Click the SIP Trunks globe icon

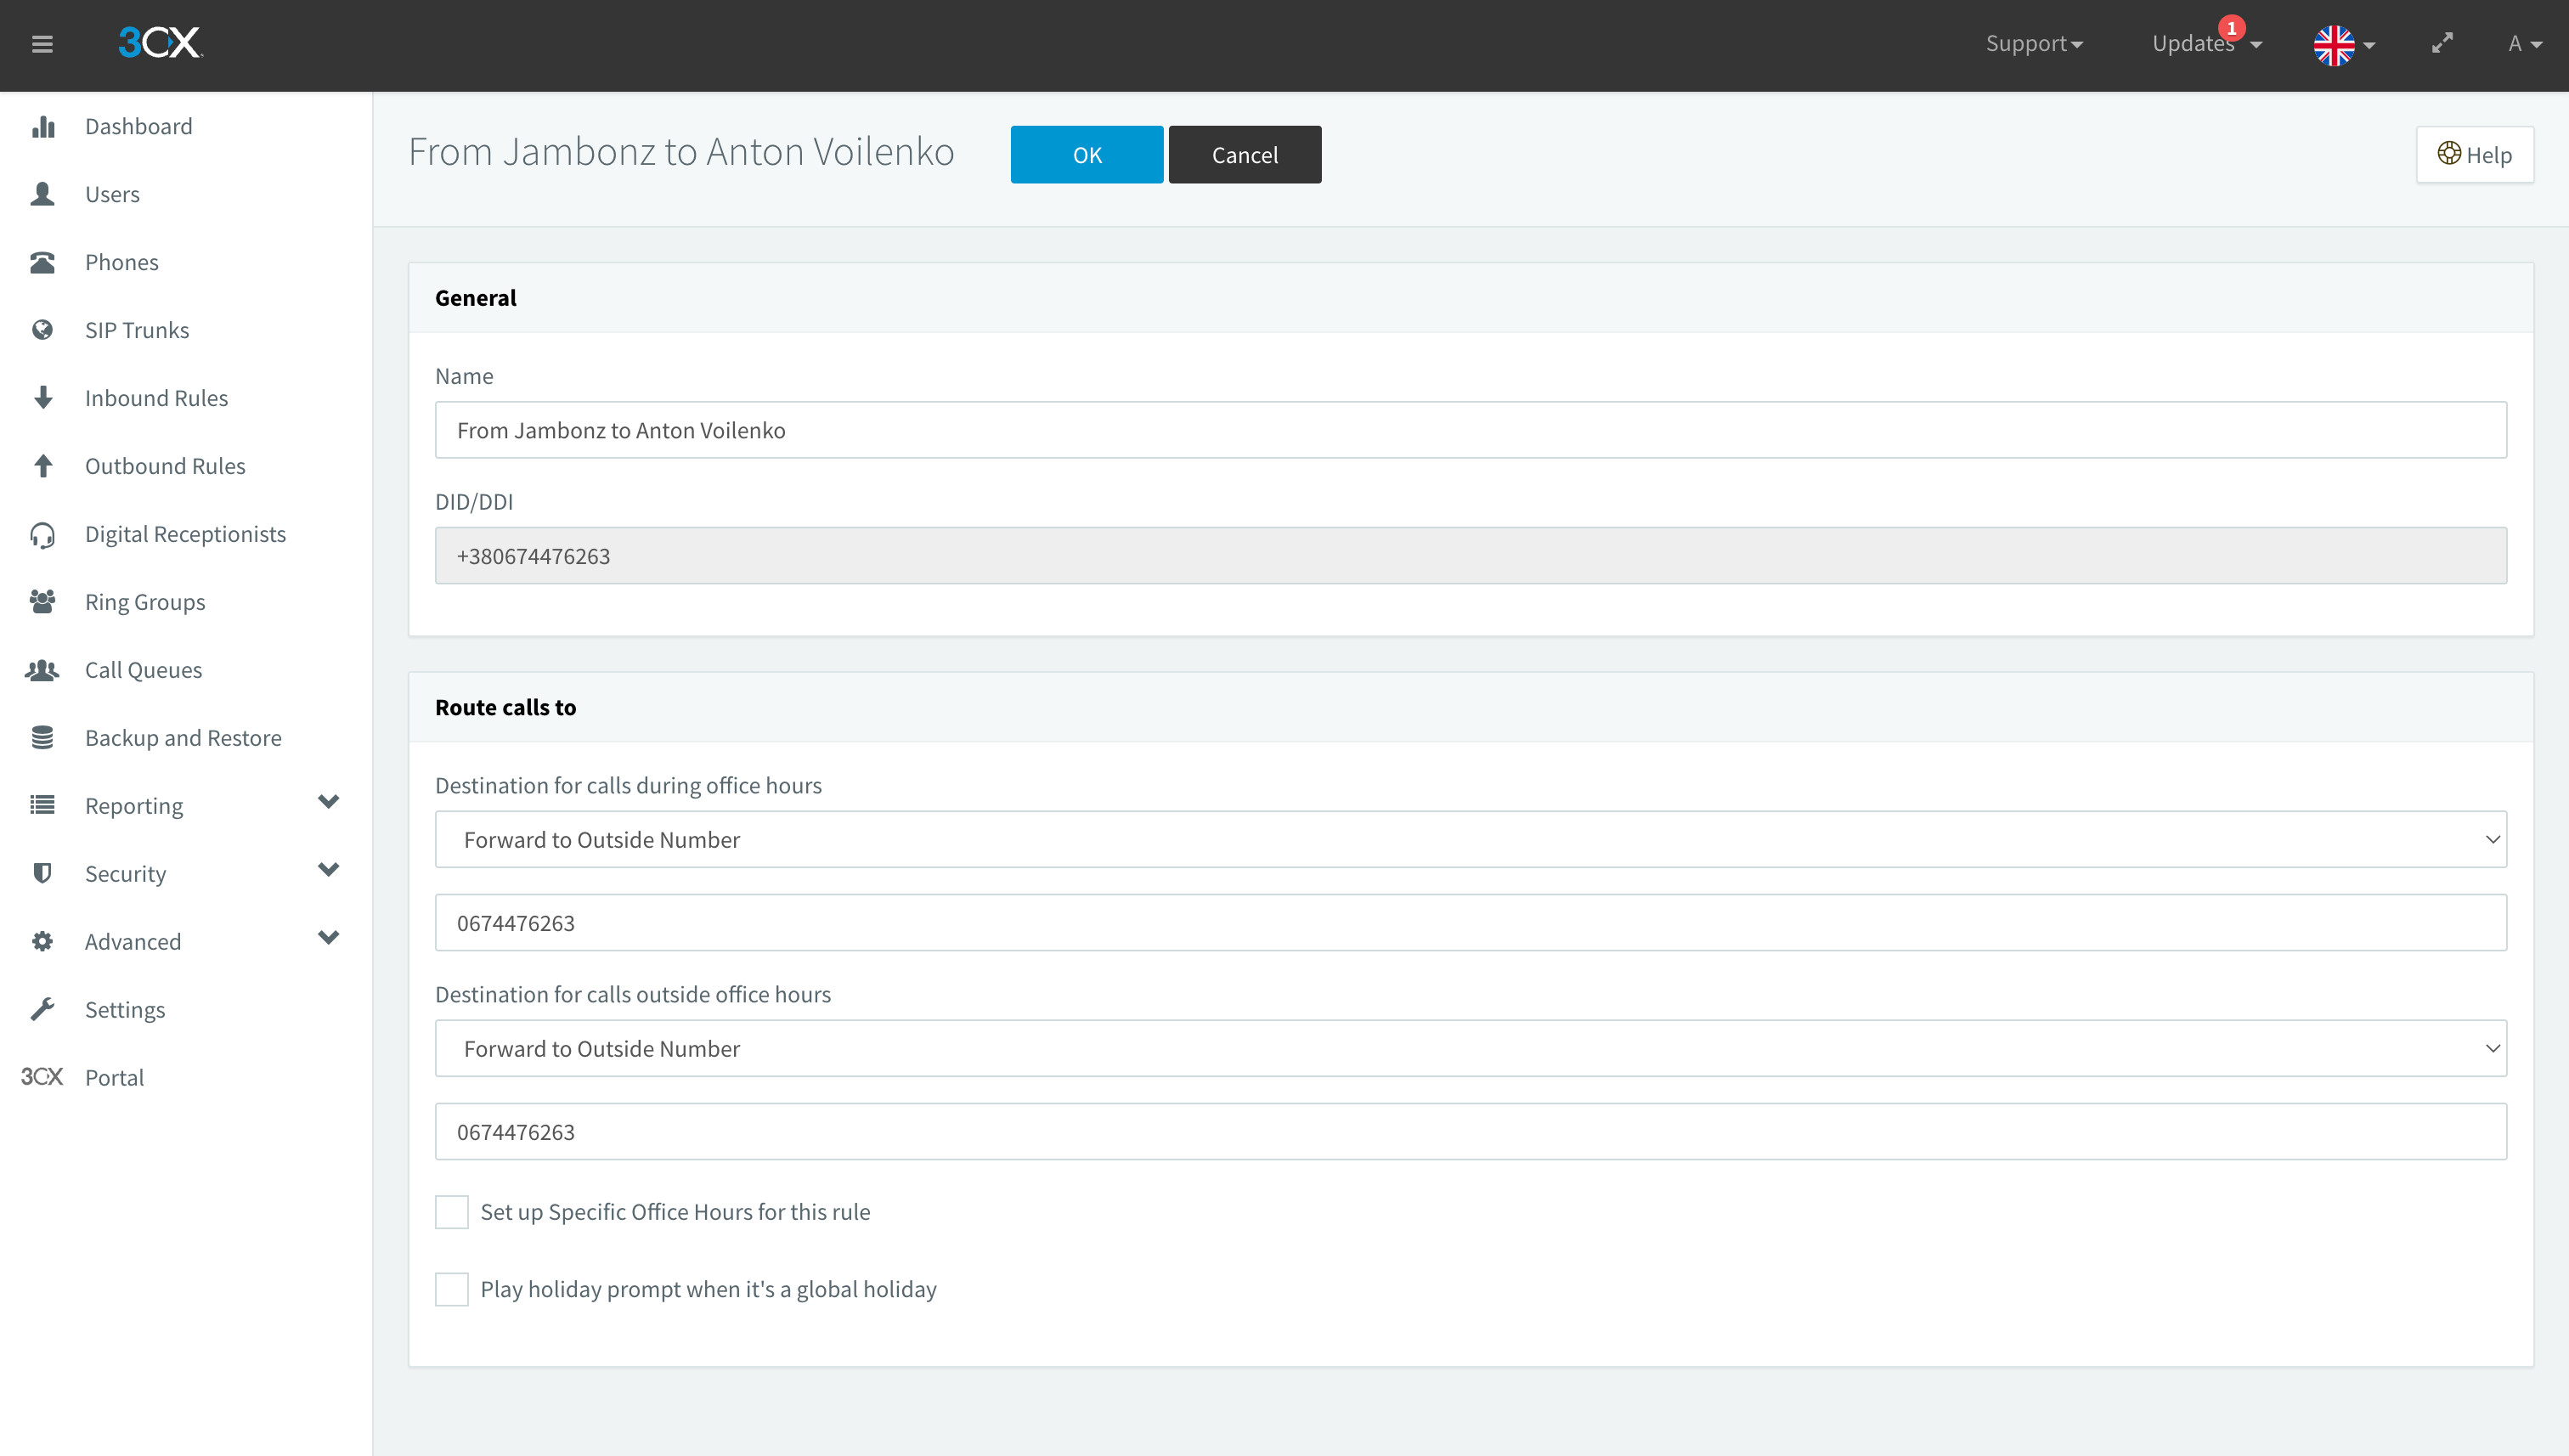tap(43, 330)
